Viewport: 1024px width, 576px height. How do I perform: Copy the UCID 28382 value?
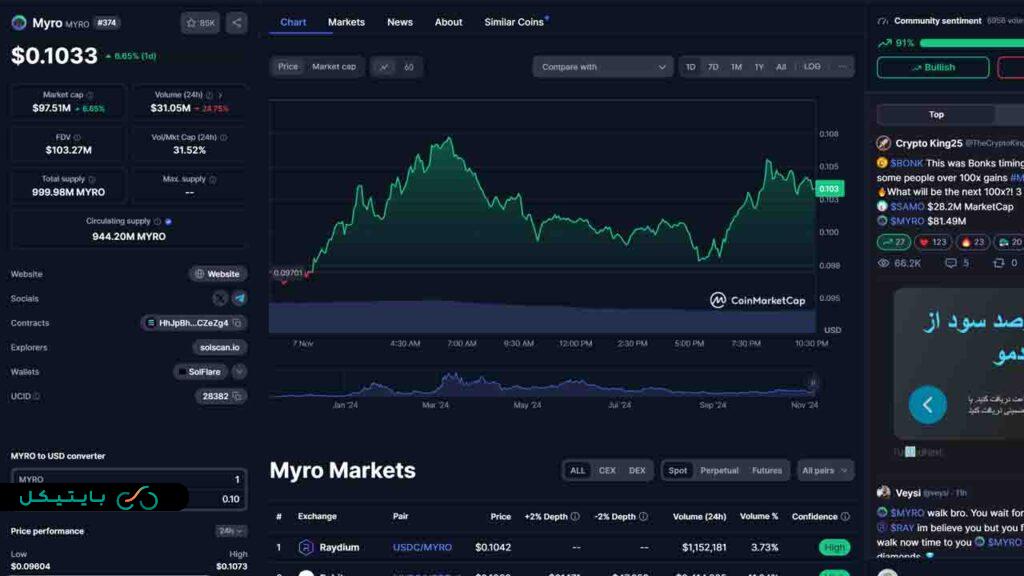238,396
